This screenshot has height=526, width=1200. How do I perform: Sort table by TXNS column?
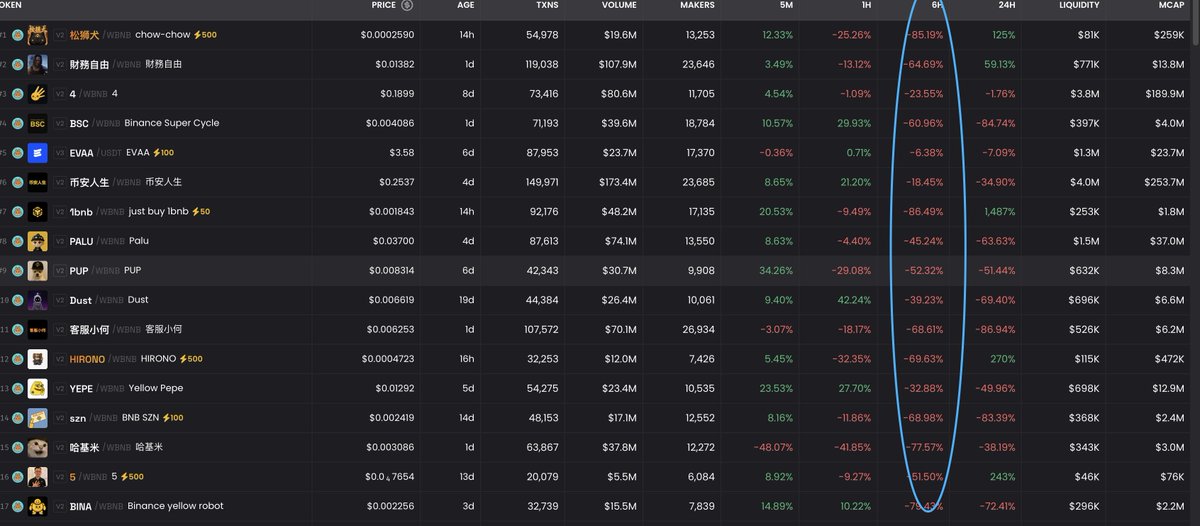coord(547,5)
